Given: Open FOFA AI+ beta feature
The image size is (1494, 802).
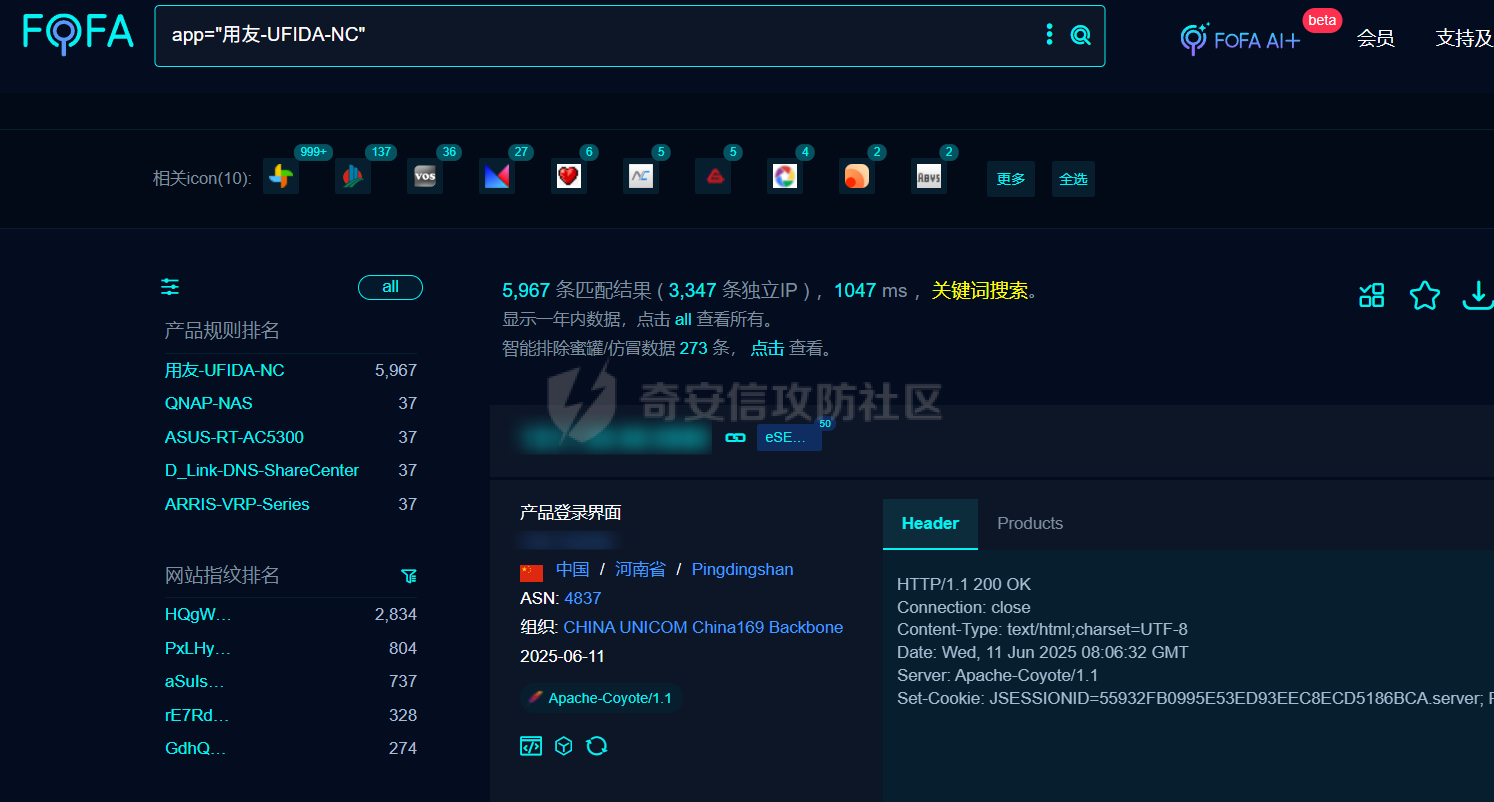Looking at the screenshot, I should click(1241, 39).
